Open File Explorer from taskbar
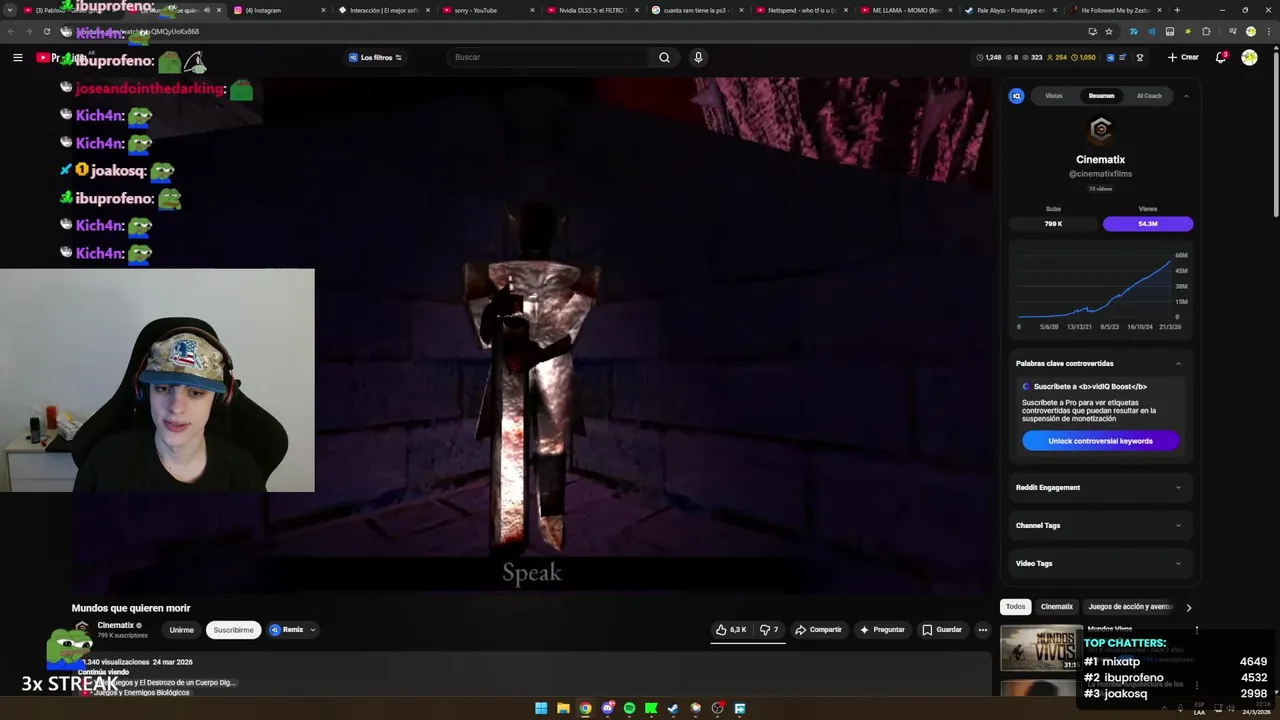Screen dimensions: 1280x720 (563, 708)
